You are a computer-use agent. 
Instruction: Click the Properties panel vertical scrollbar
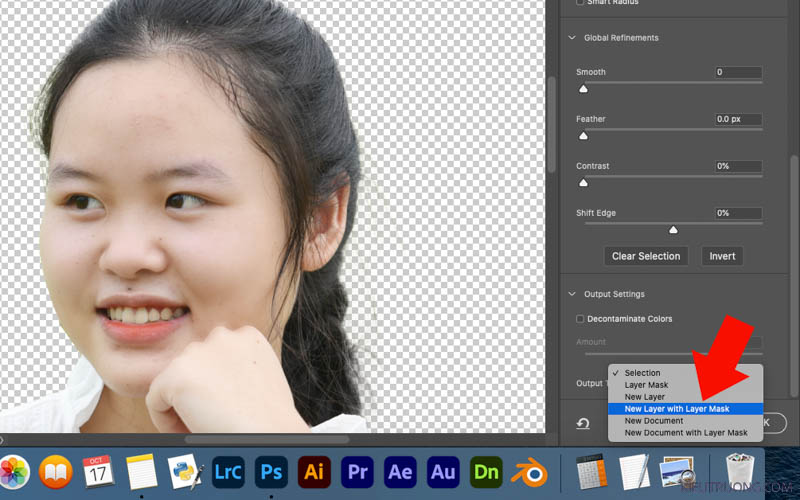(x=793, y=276)
